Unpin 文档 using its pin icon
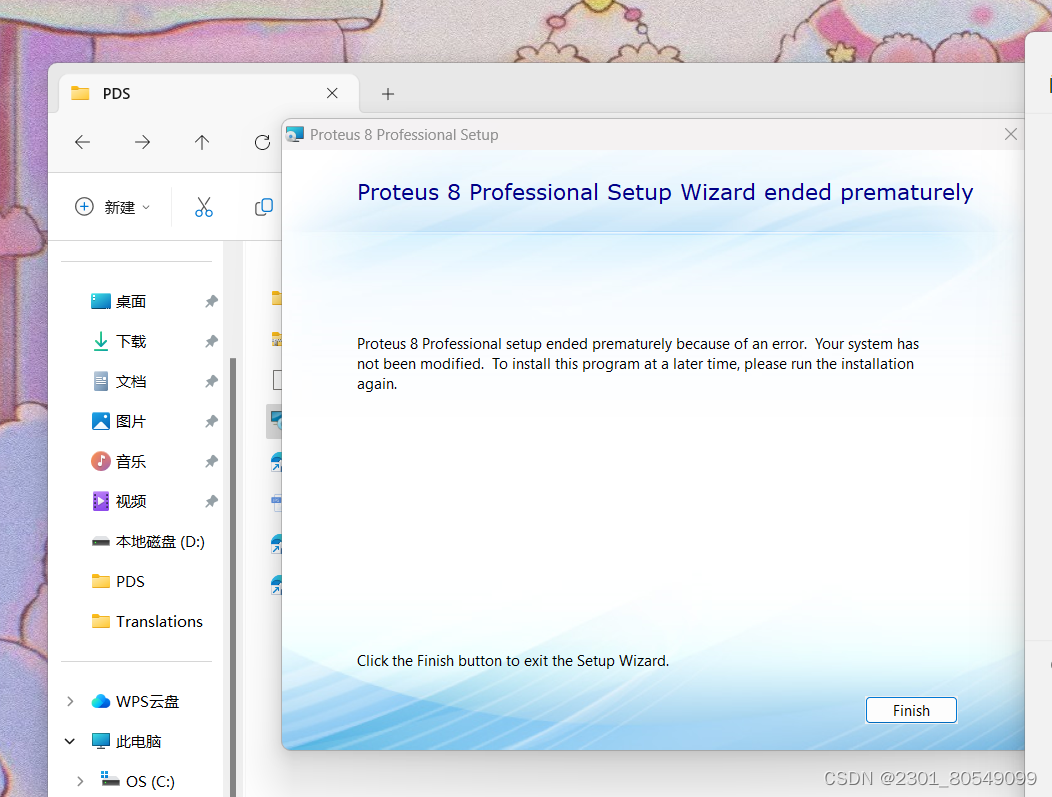The image size is (1052, 797). click(211, 382)
